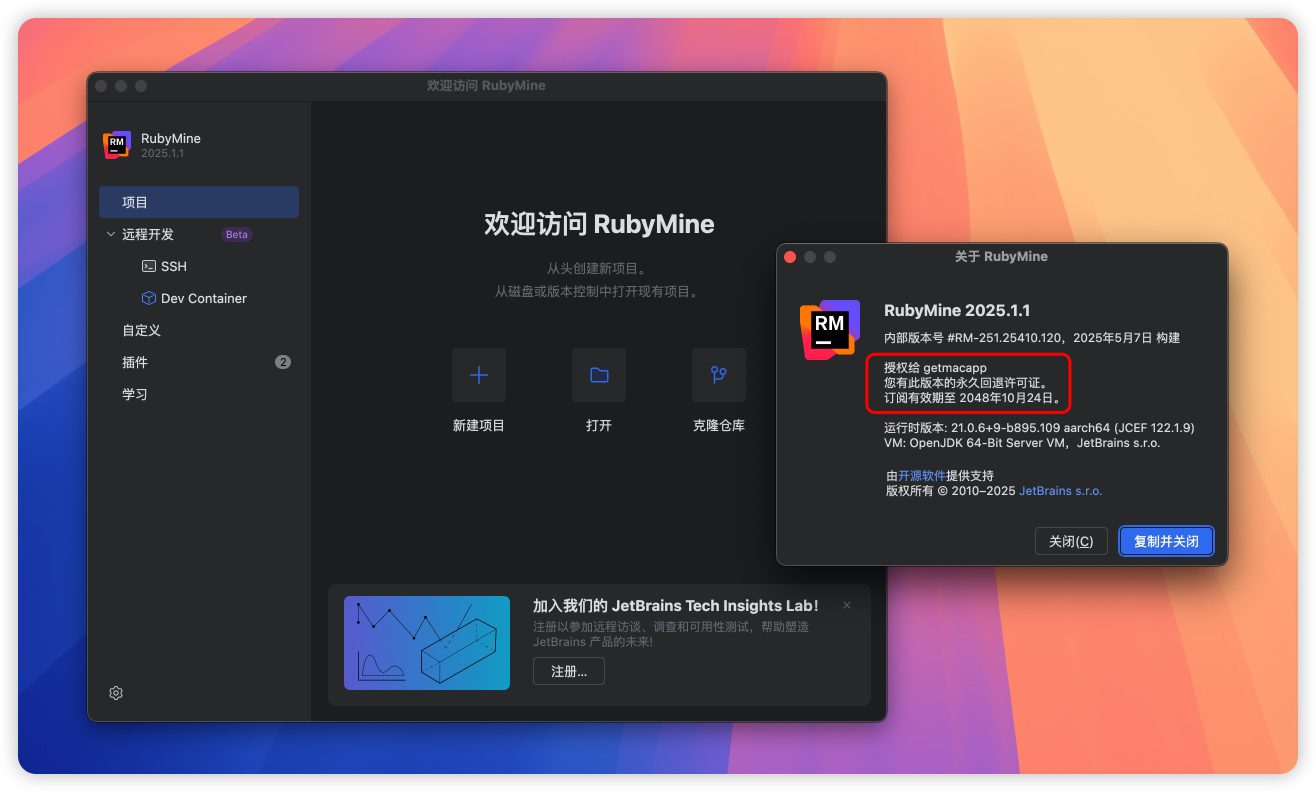
Task: Click the Beta badge
Action: (237, 234)
